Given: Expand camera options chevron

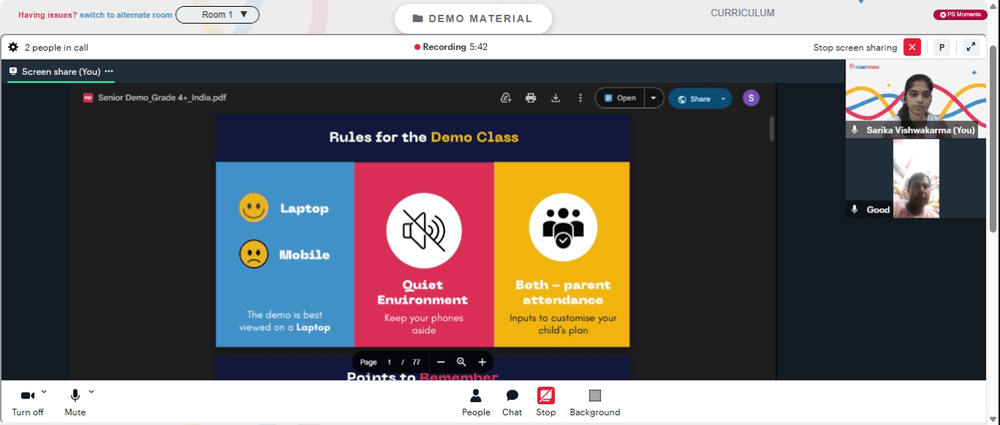Looking at the screenshot, I should click(44, 391).
